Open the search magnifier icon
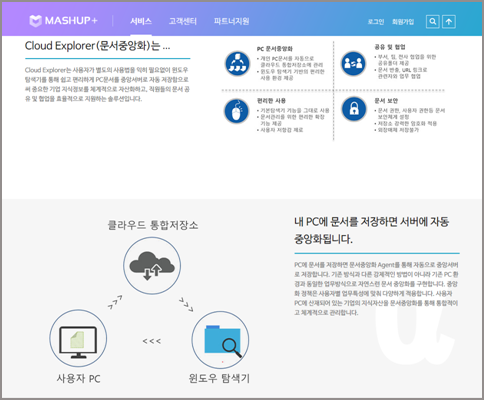484x400 pixels. coord(433,22)
